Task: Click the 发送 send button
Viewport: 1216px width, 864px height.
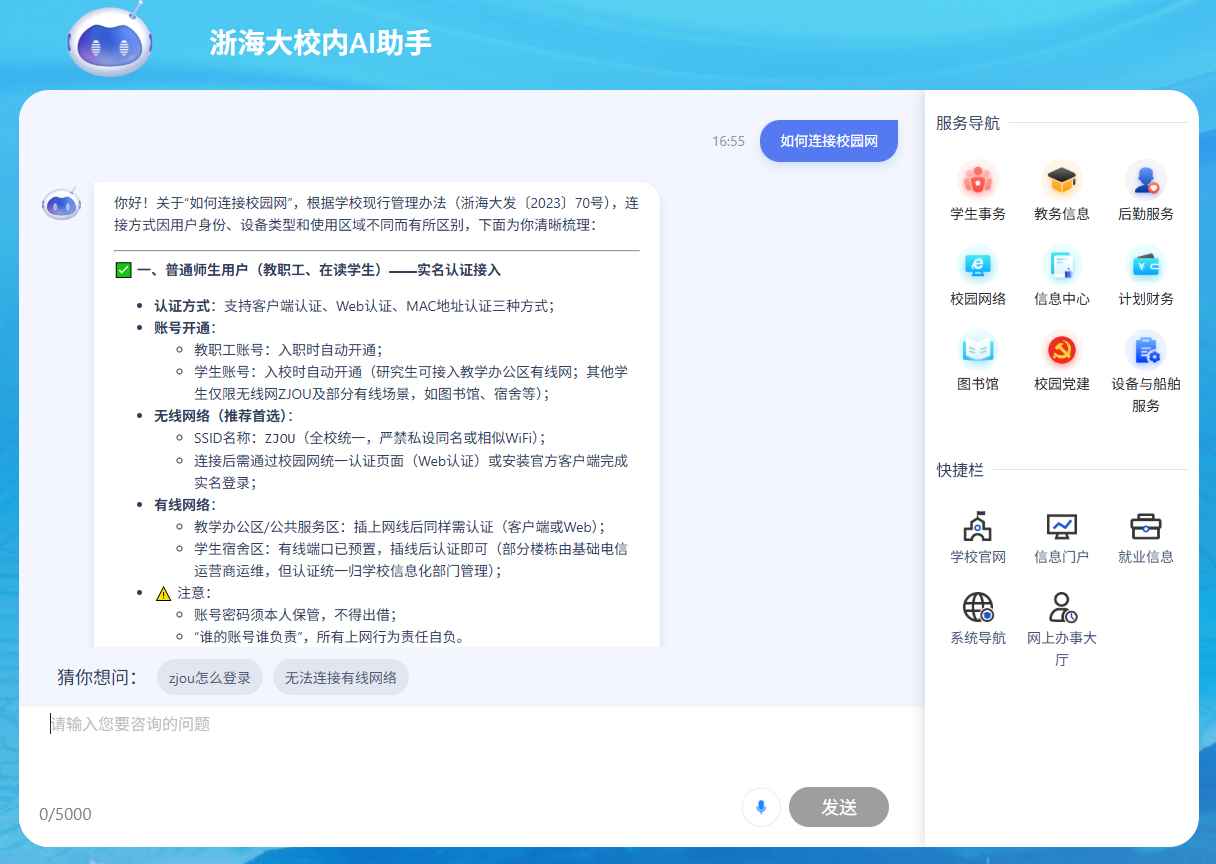Action: click(839, 807)
